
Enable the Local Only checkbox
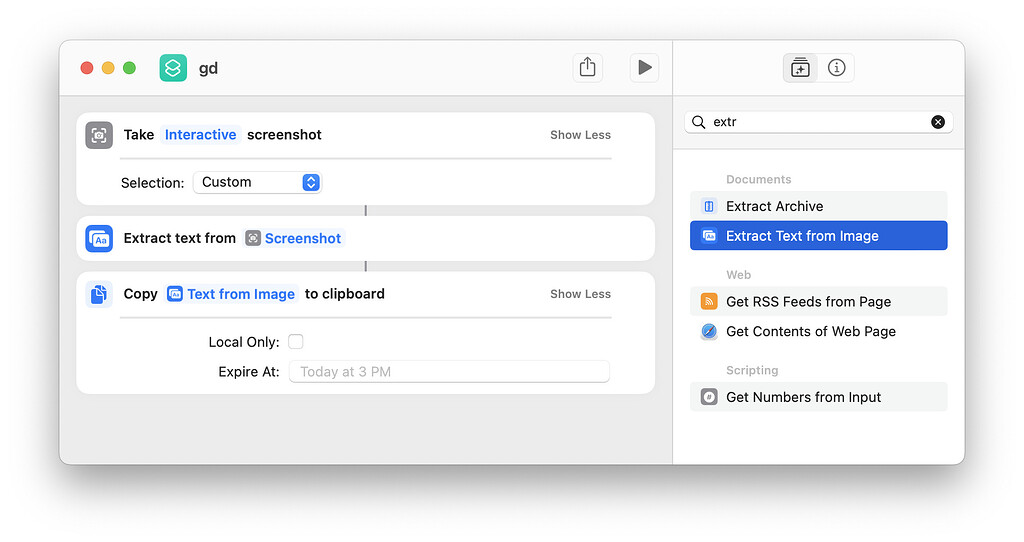(x=295, y=342)
